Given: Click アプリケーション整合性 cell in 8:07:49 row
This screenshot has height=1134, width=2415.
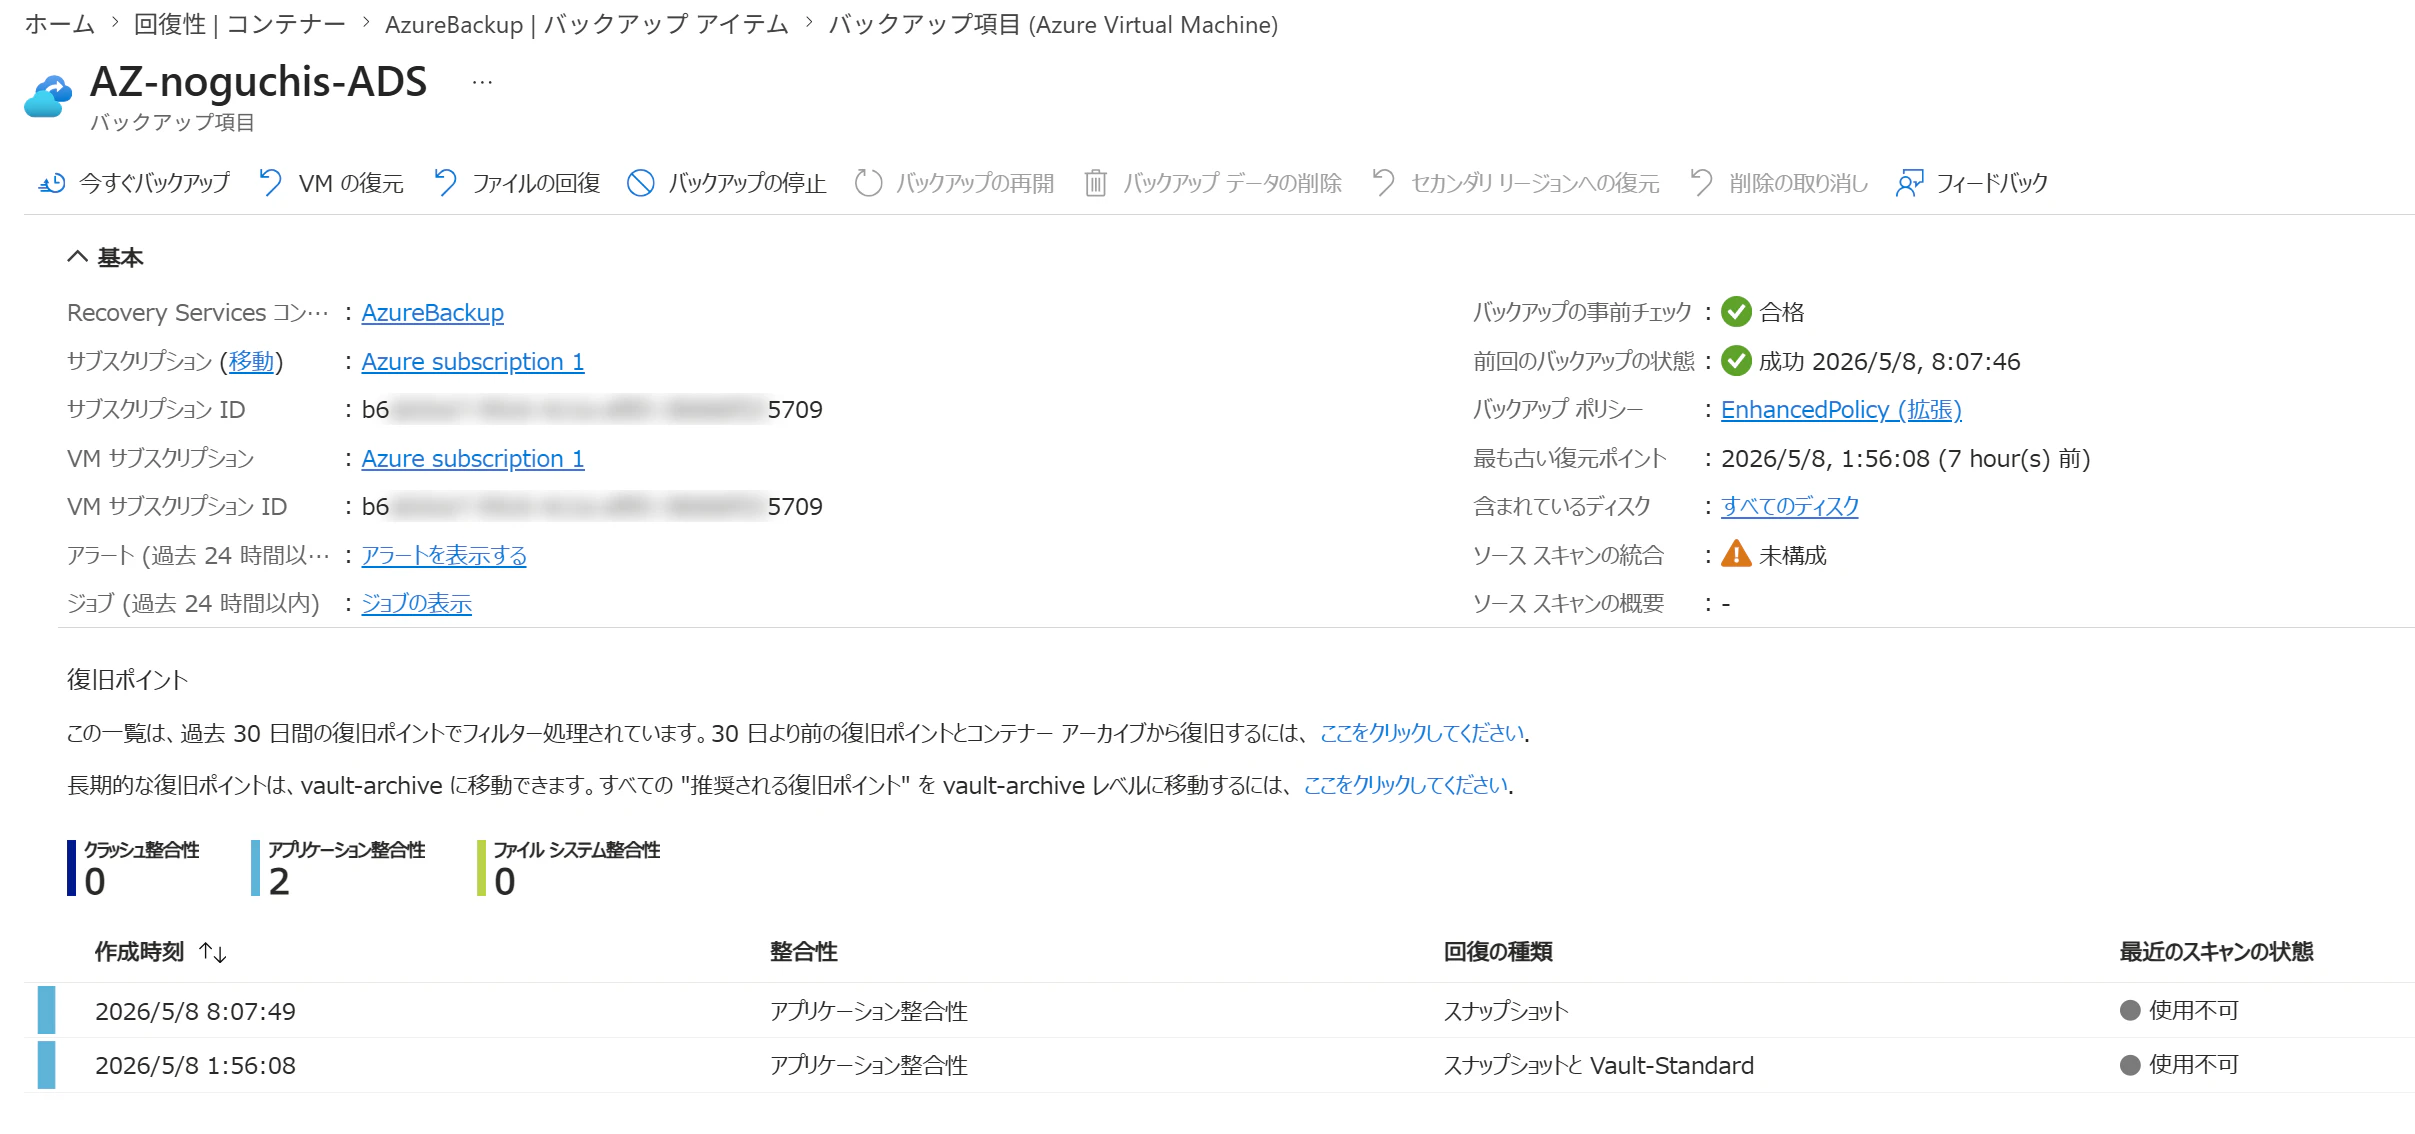Looking at the screenshot, I should click(x=868, y=1011).
